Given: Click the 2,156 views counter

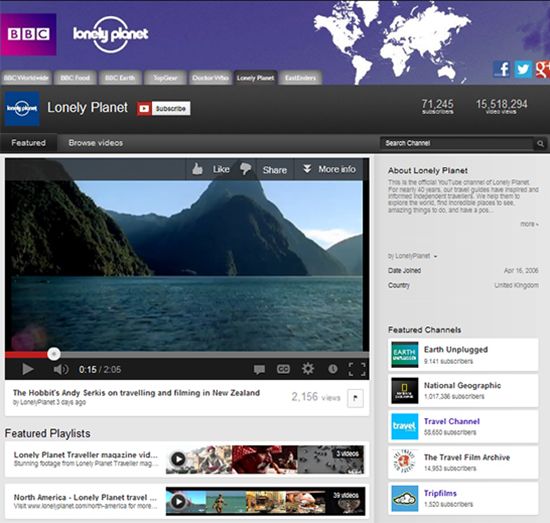Looking at the screenshot, I should pos(316,397).
